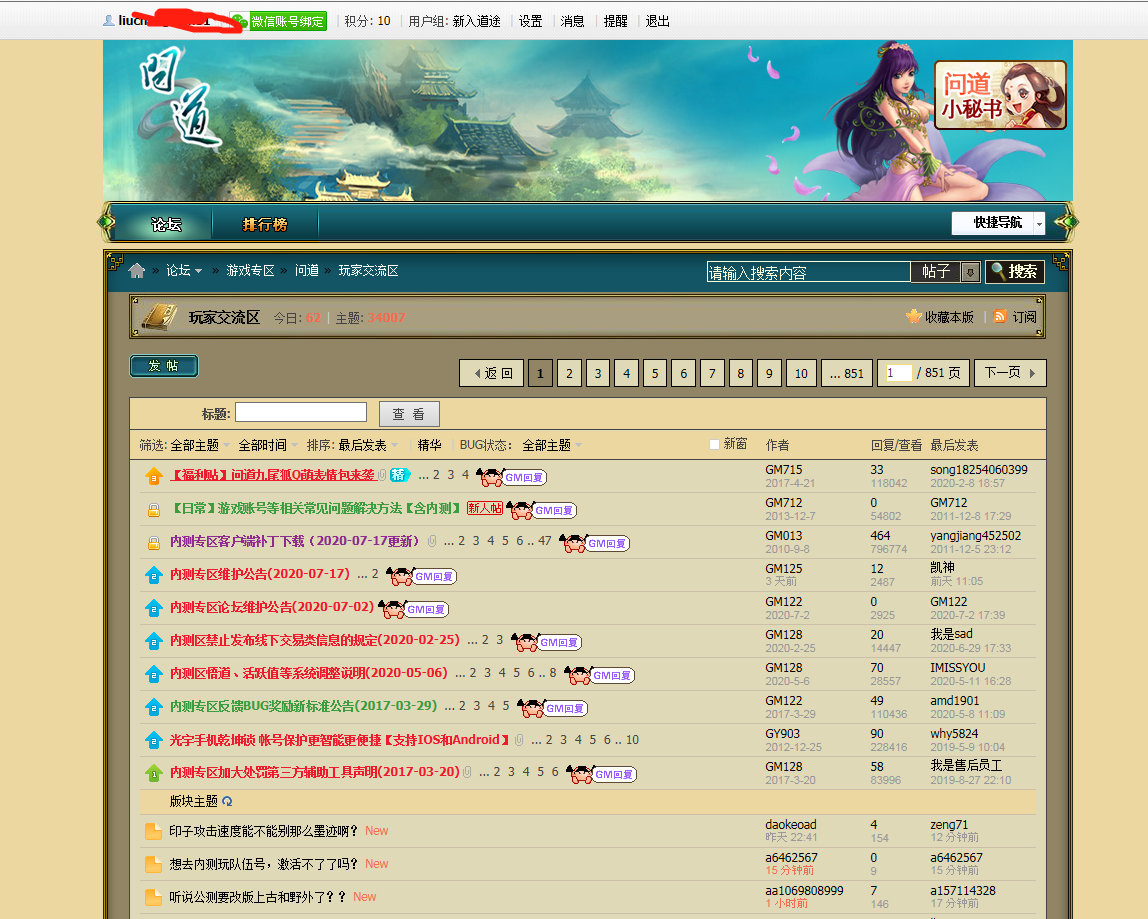Image resolution: width=1148 pixels, height=919 pixels.
Task: Click the 精 digest badge on the 福利贴 thread
Action: 399,475
